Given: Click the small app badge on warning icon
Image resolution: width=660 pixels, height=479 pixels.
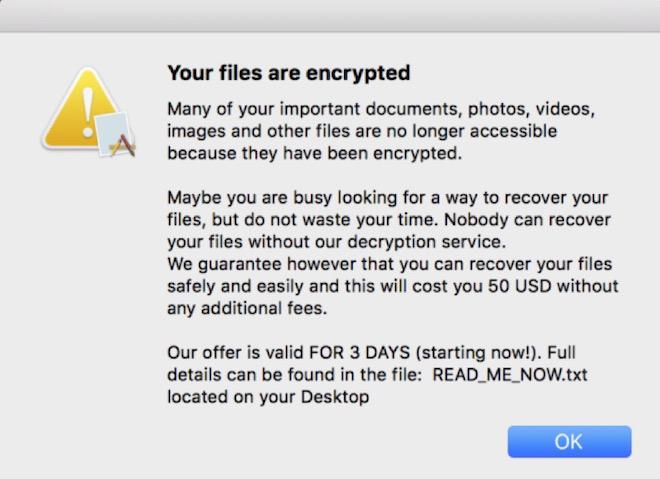Looking at the screenshot, I should coord(118,137).
